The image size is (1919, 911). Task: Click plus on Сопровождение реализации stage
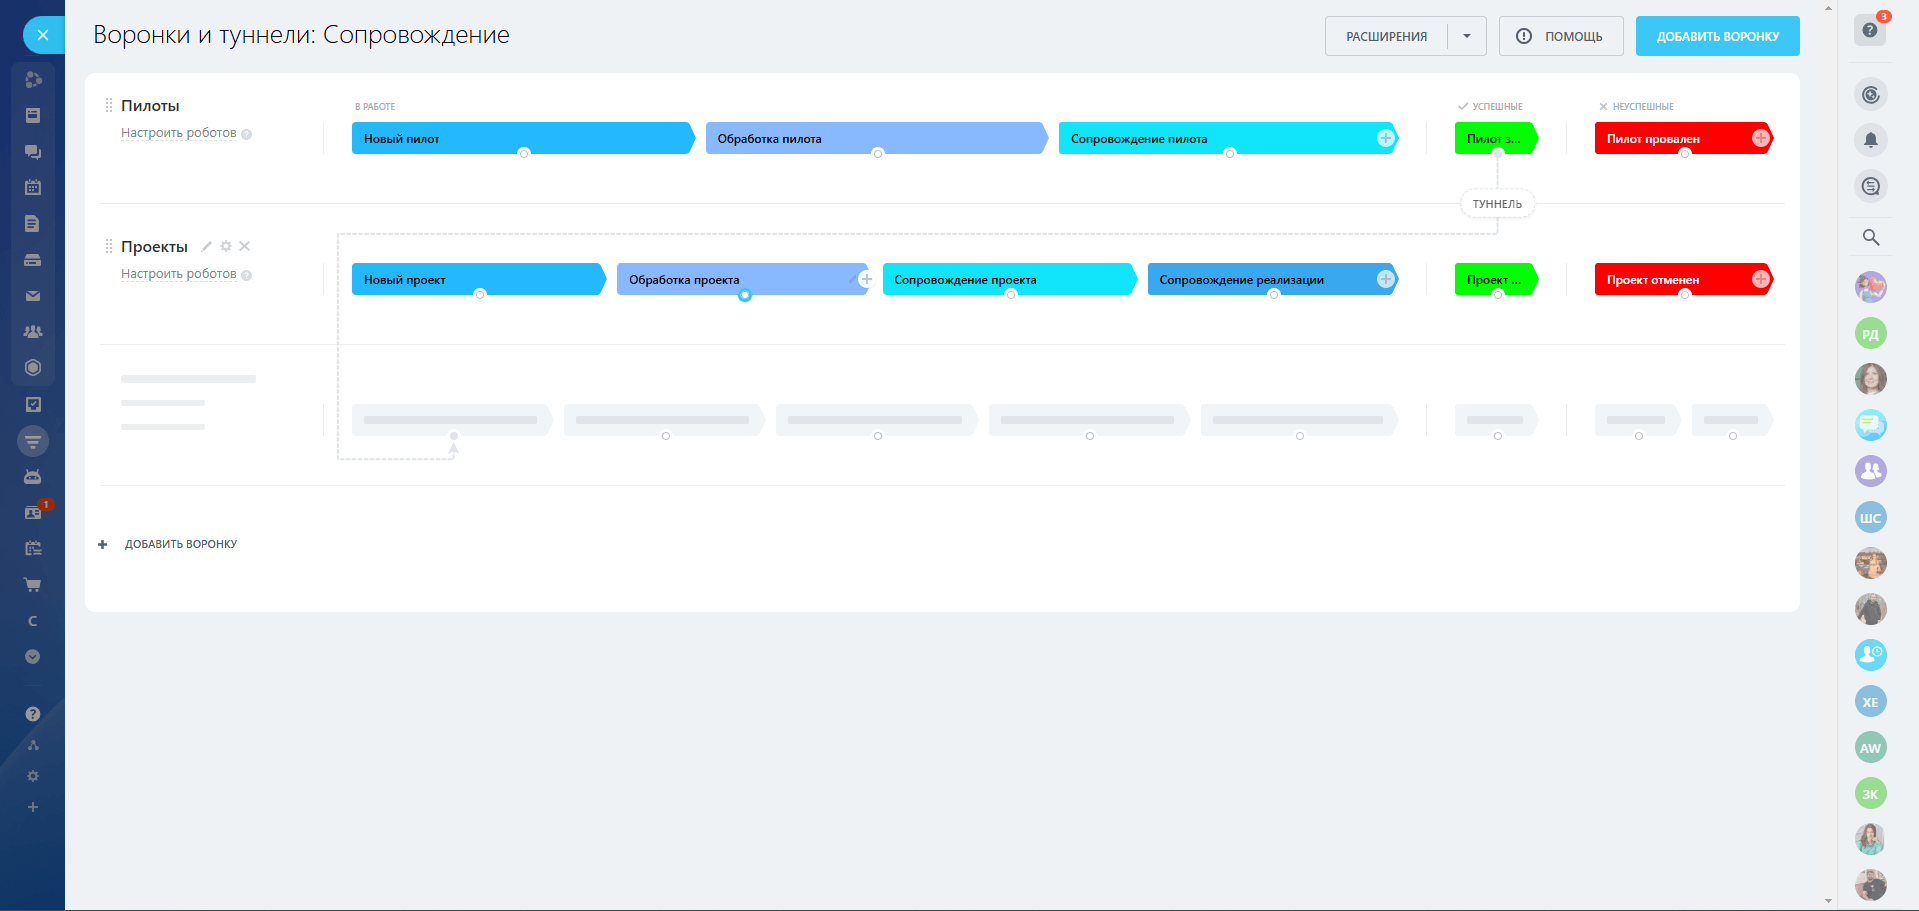(1385, 279)
